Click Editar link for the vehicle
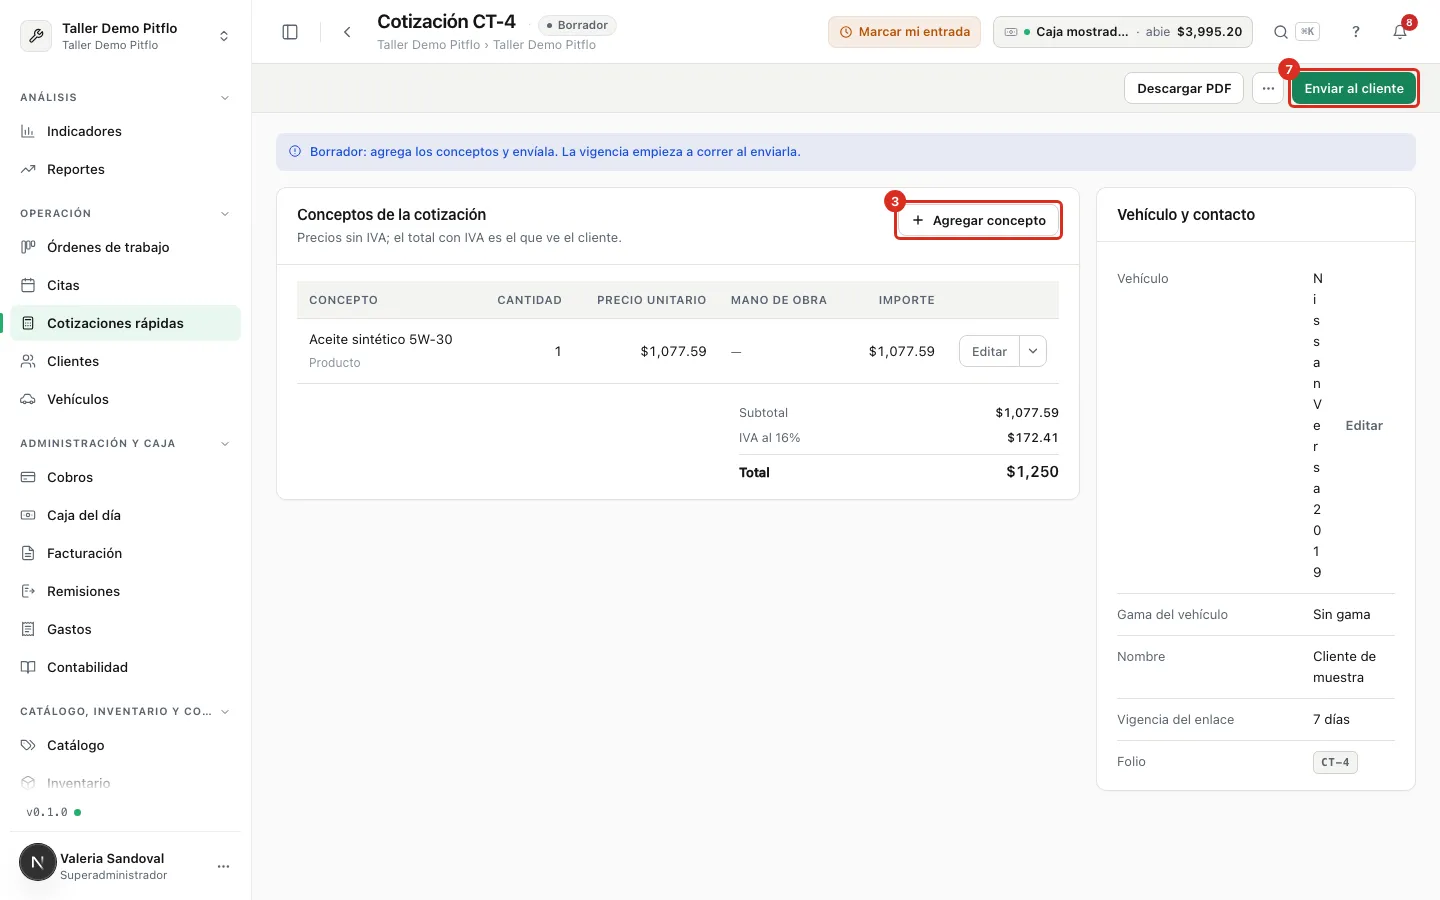1440x900 pixels. pos(1364,426)
